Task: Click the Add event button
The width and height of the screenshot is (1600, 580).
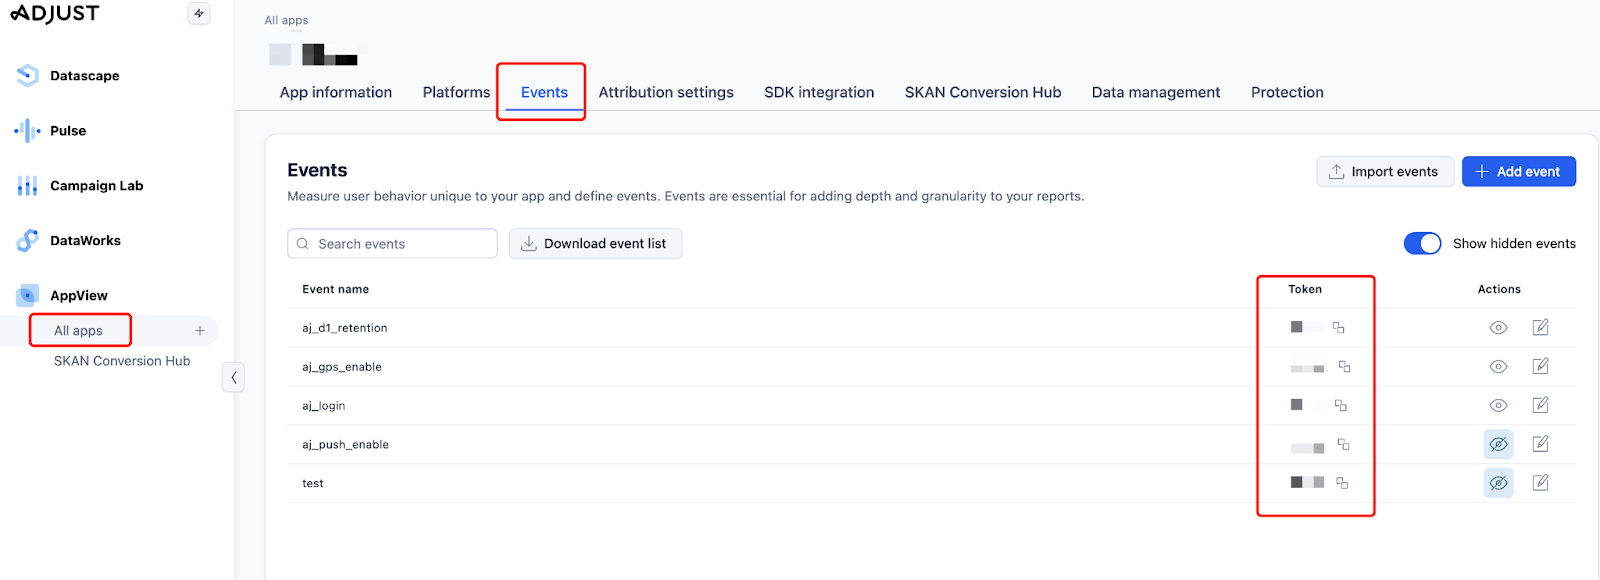Action: point(1519,171)
